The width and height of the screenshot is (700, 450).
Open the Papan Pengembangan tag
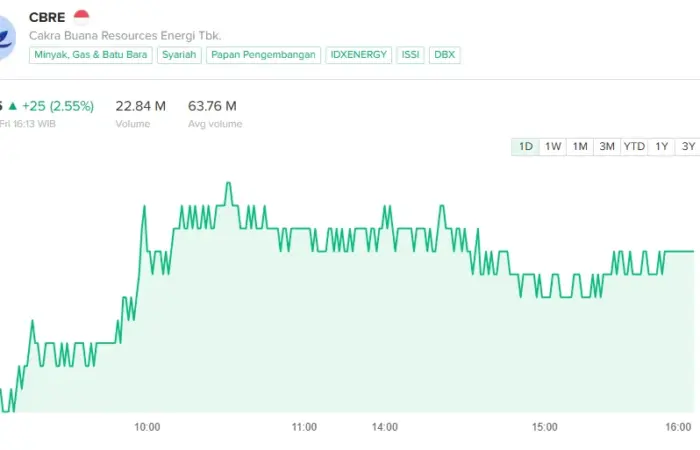pos(263,55)
